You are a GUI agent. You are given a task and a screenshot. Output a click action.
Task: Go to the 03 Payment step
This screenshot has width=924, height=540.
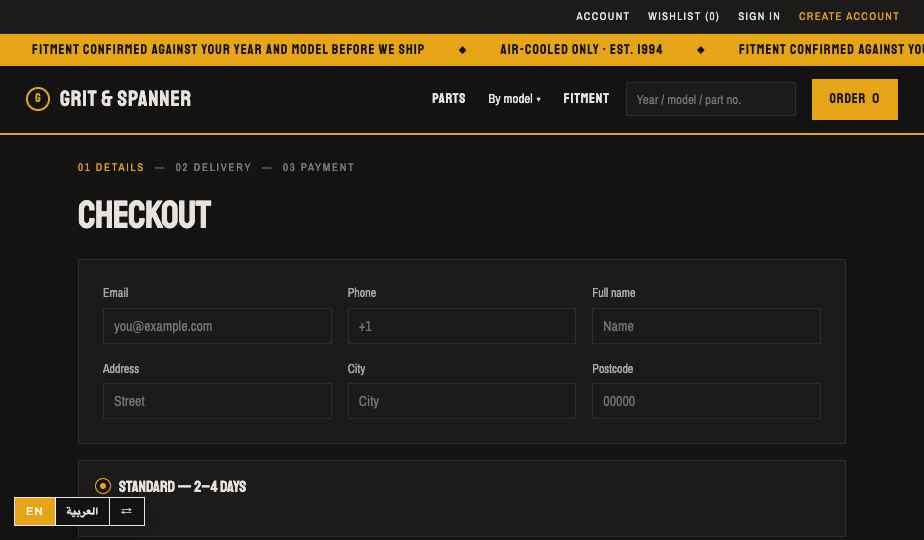pos(318,167)
